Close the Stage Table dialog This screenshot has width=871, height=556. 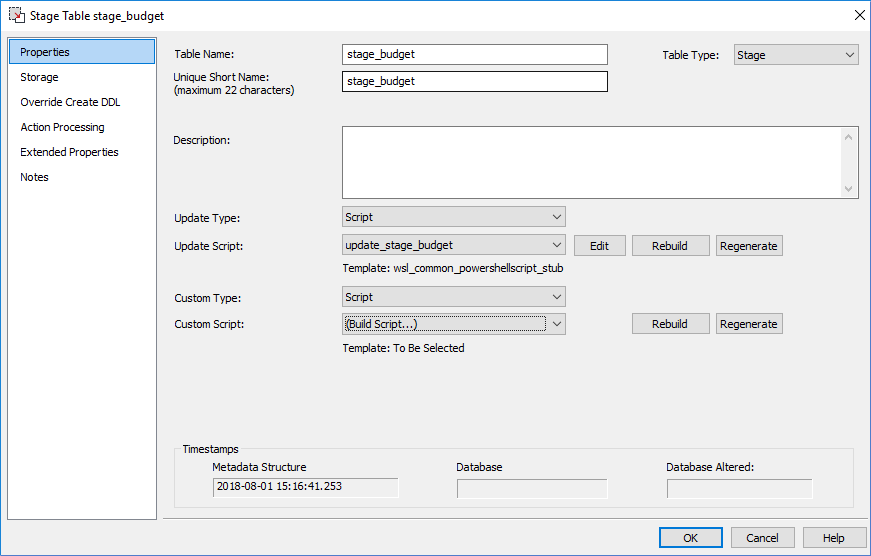pos(858,15)
